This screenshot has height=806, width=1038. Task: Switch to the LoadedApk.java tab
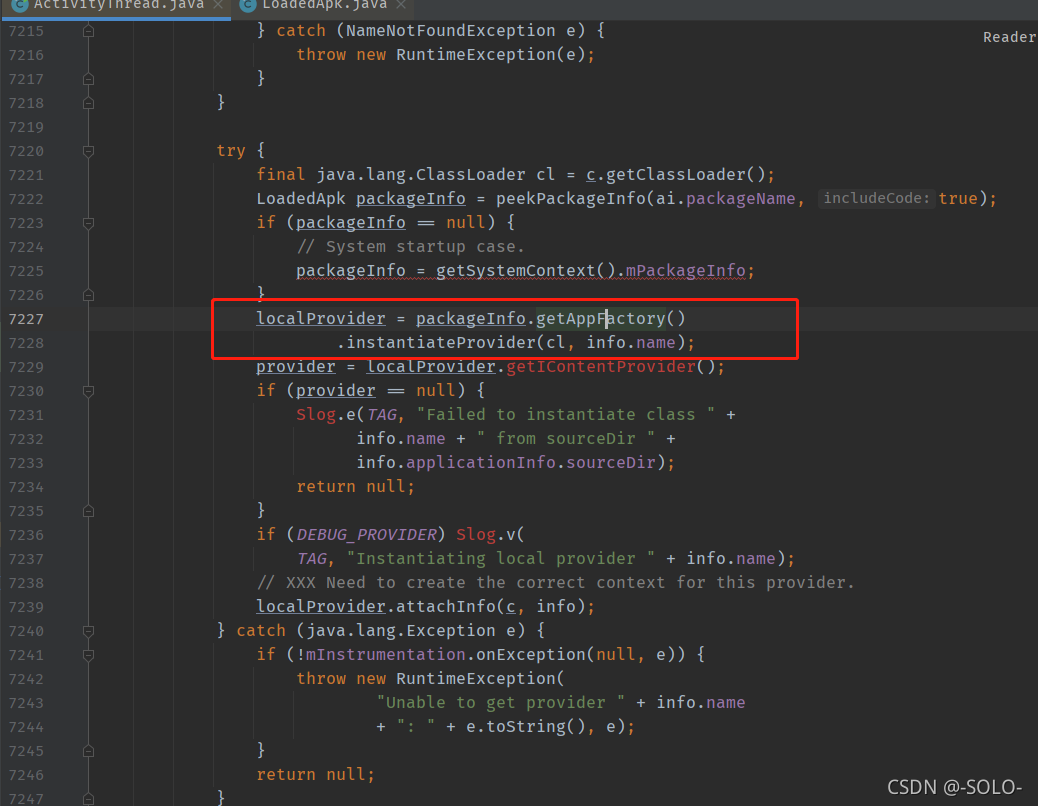pos(324,5)
